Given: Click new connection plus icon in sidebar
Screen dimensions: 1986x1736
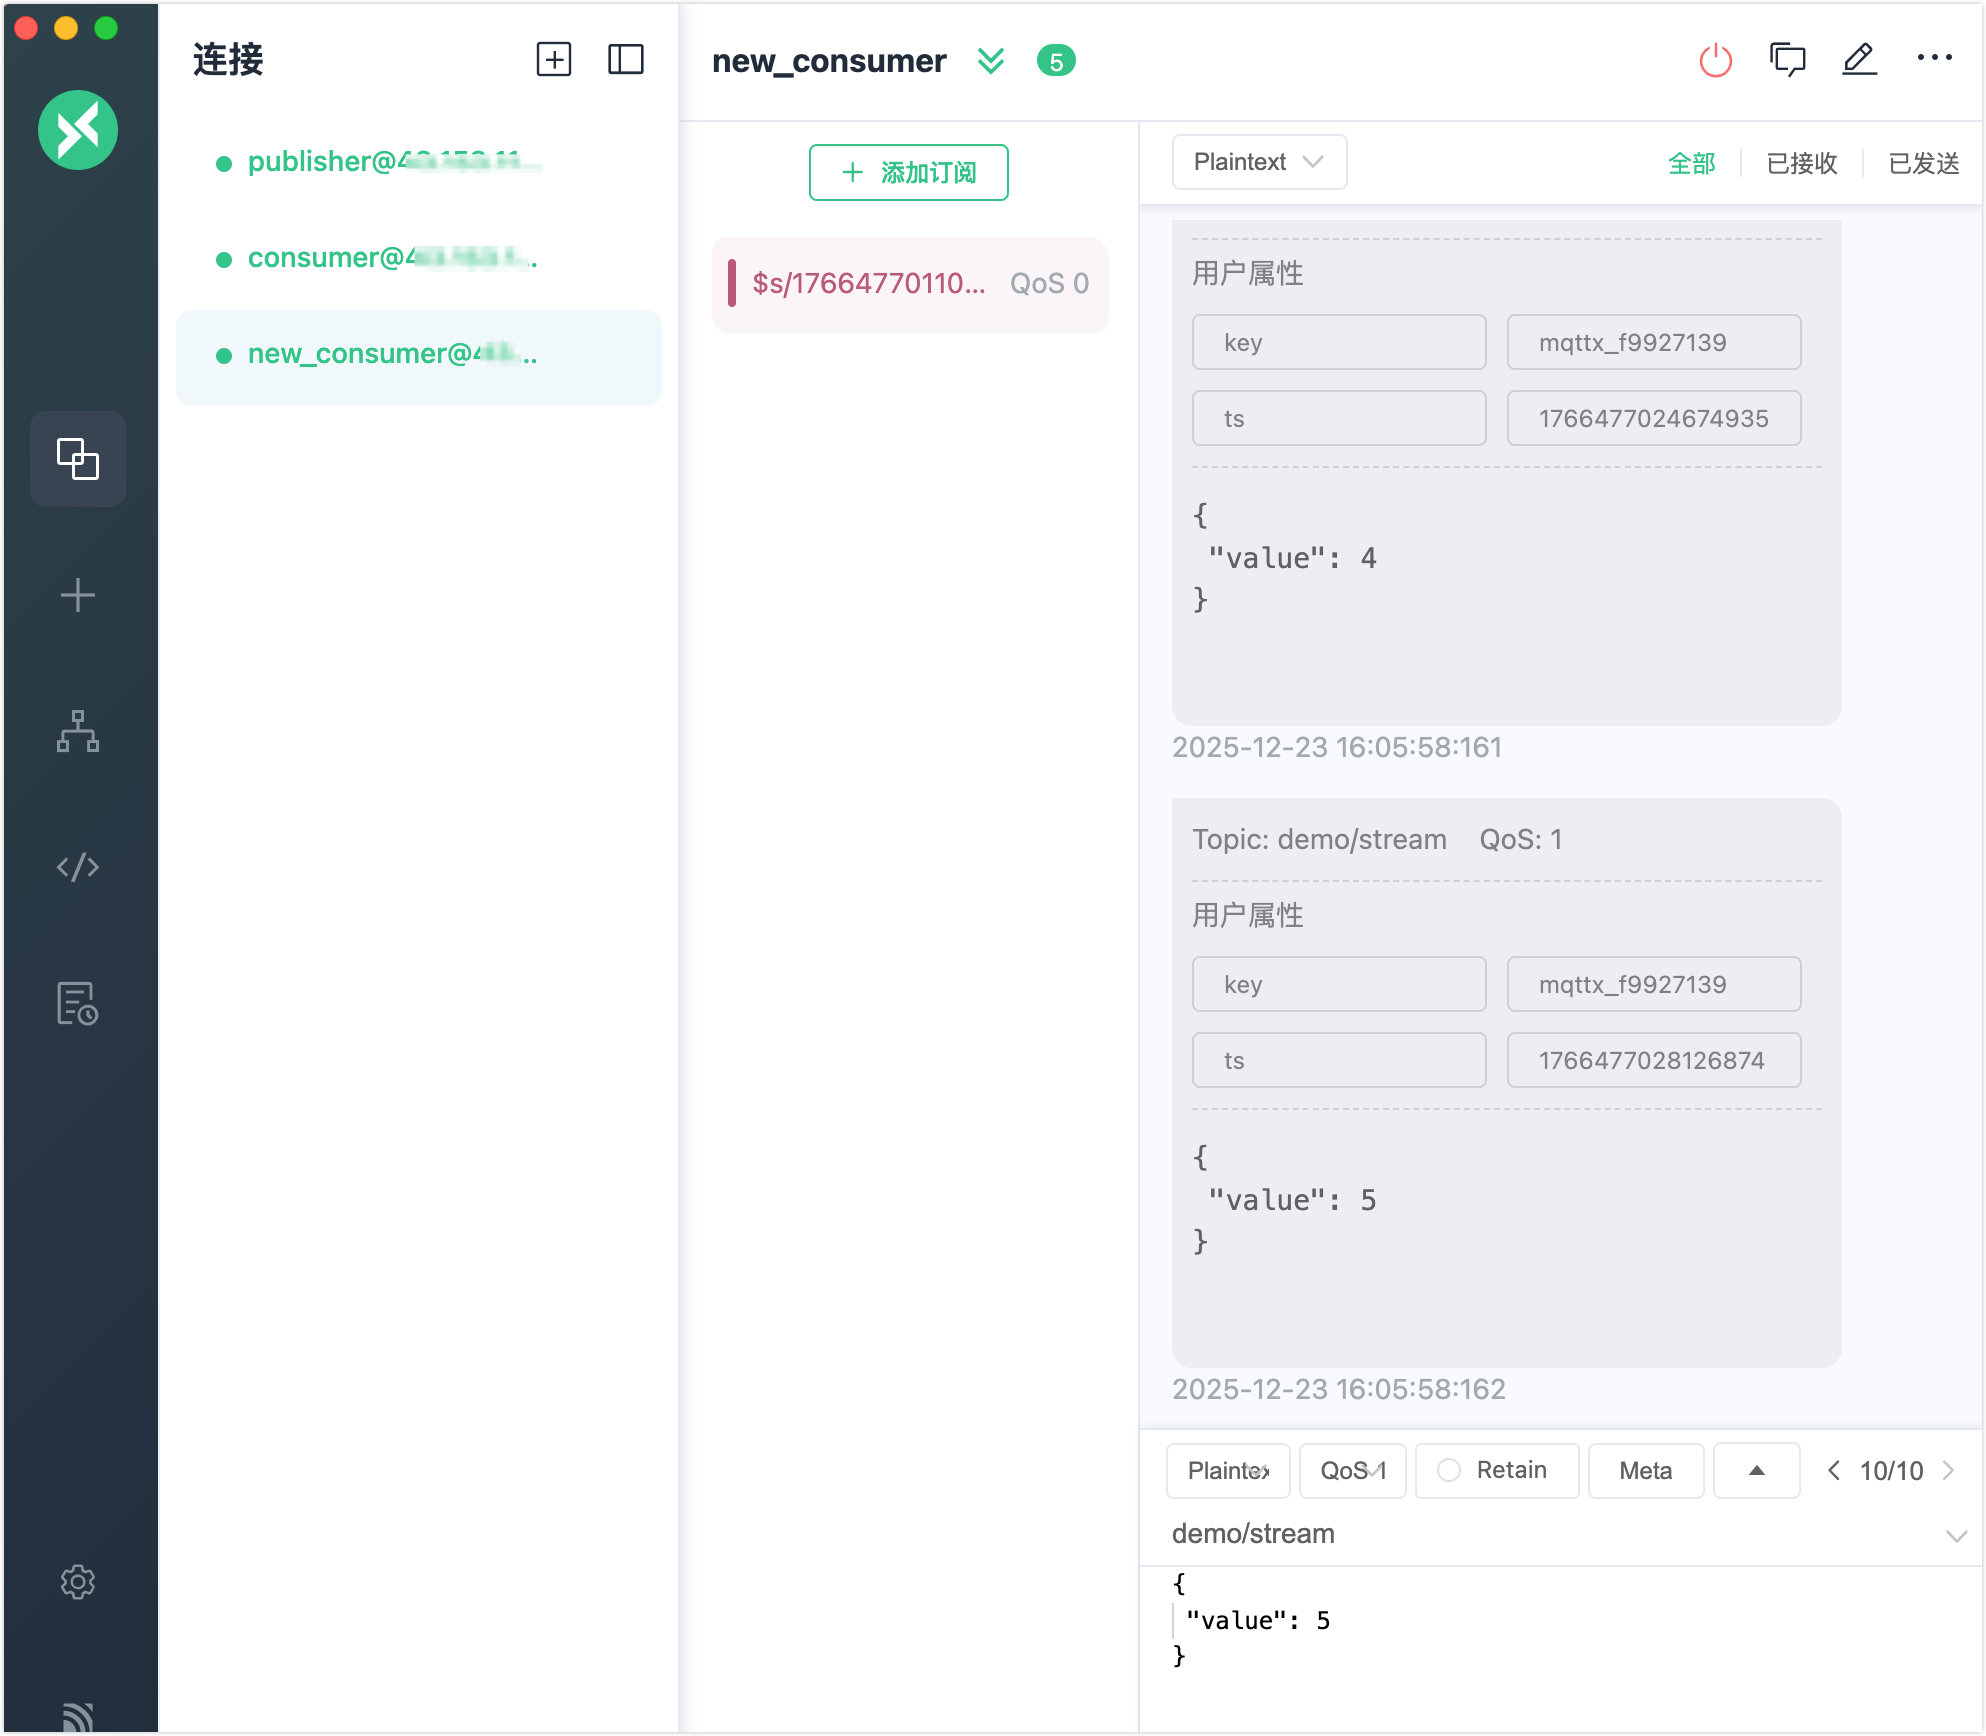Looking at the screenshot, I should point(77,596).
